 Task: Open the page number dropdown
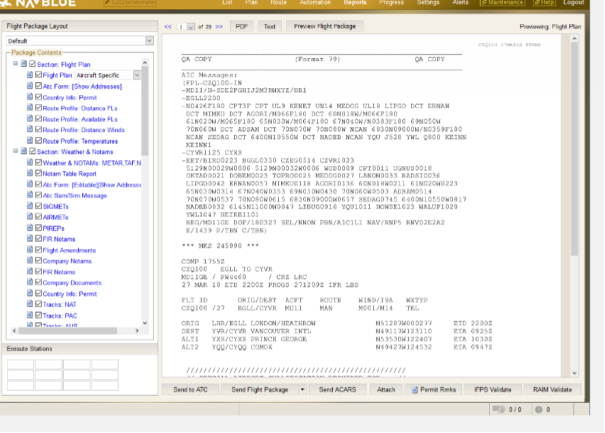click(191, 27)
